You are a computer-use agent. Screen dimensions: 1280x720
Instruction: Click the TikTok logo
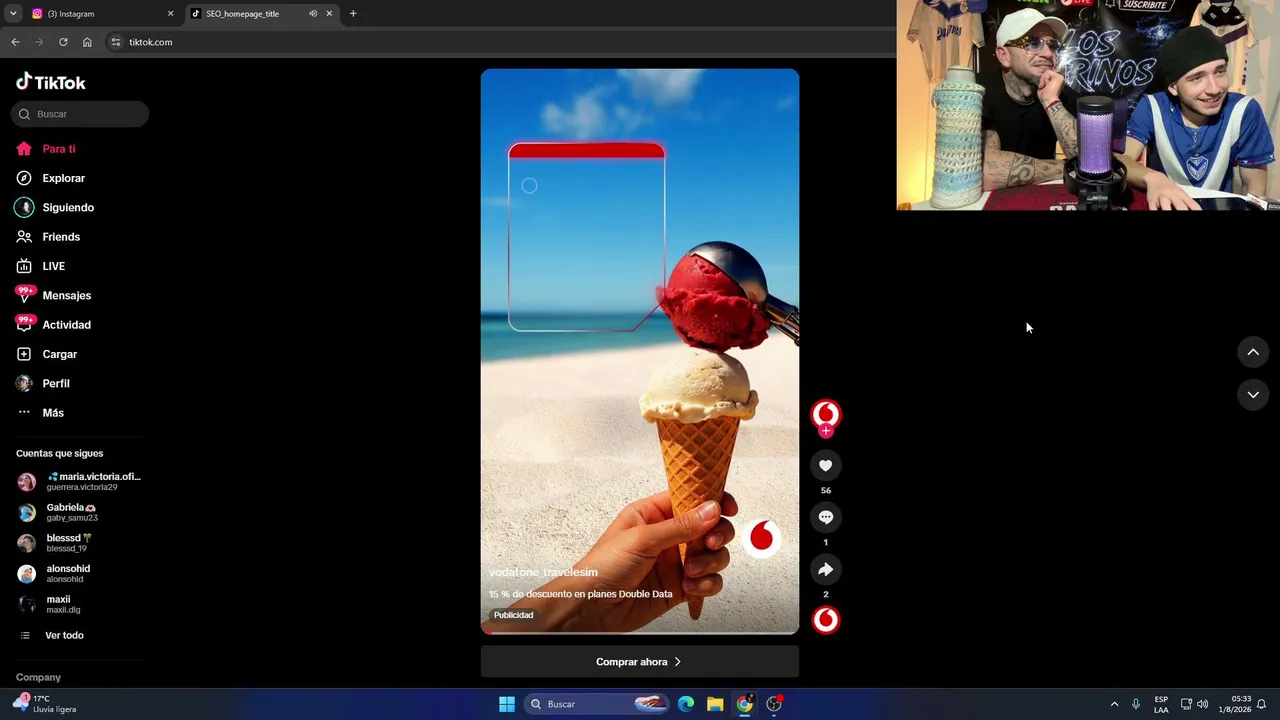click(x=51, y=82)
